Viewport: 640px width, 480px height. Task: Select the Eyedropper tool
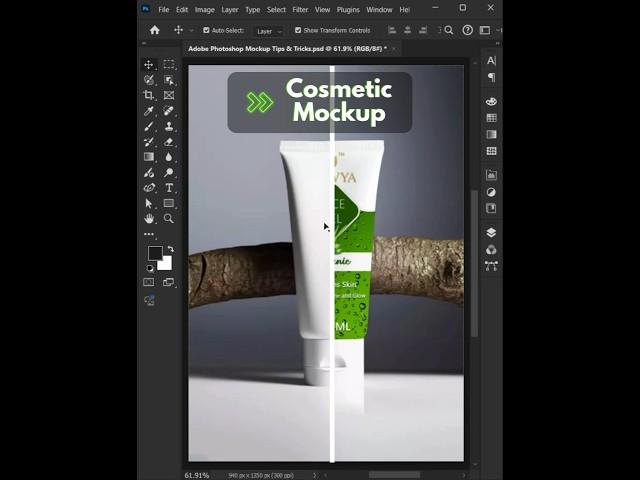pos(149,111)
